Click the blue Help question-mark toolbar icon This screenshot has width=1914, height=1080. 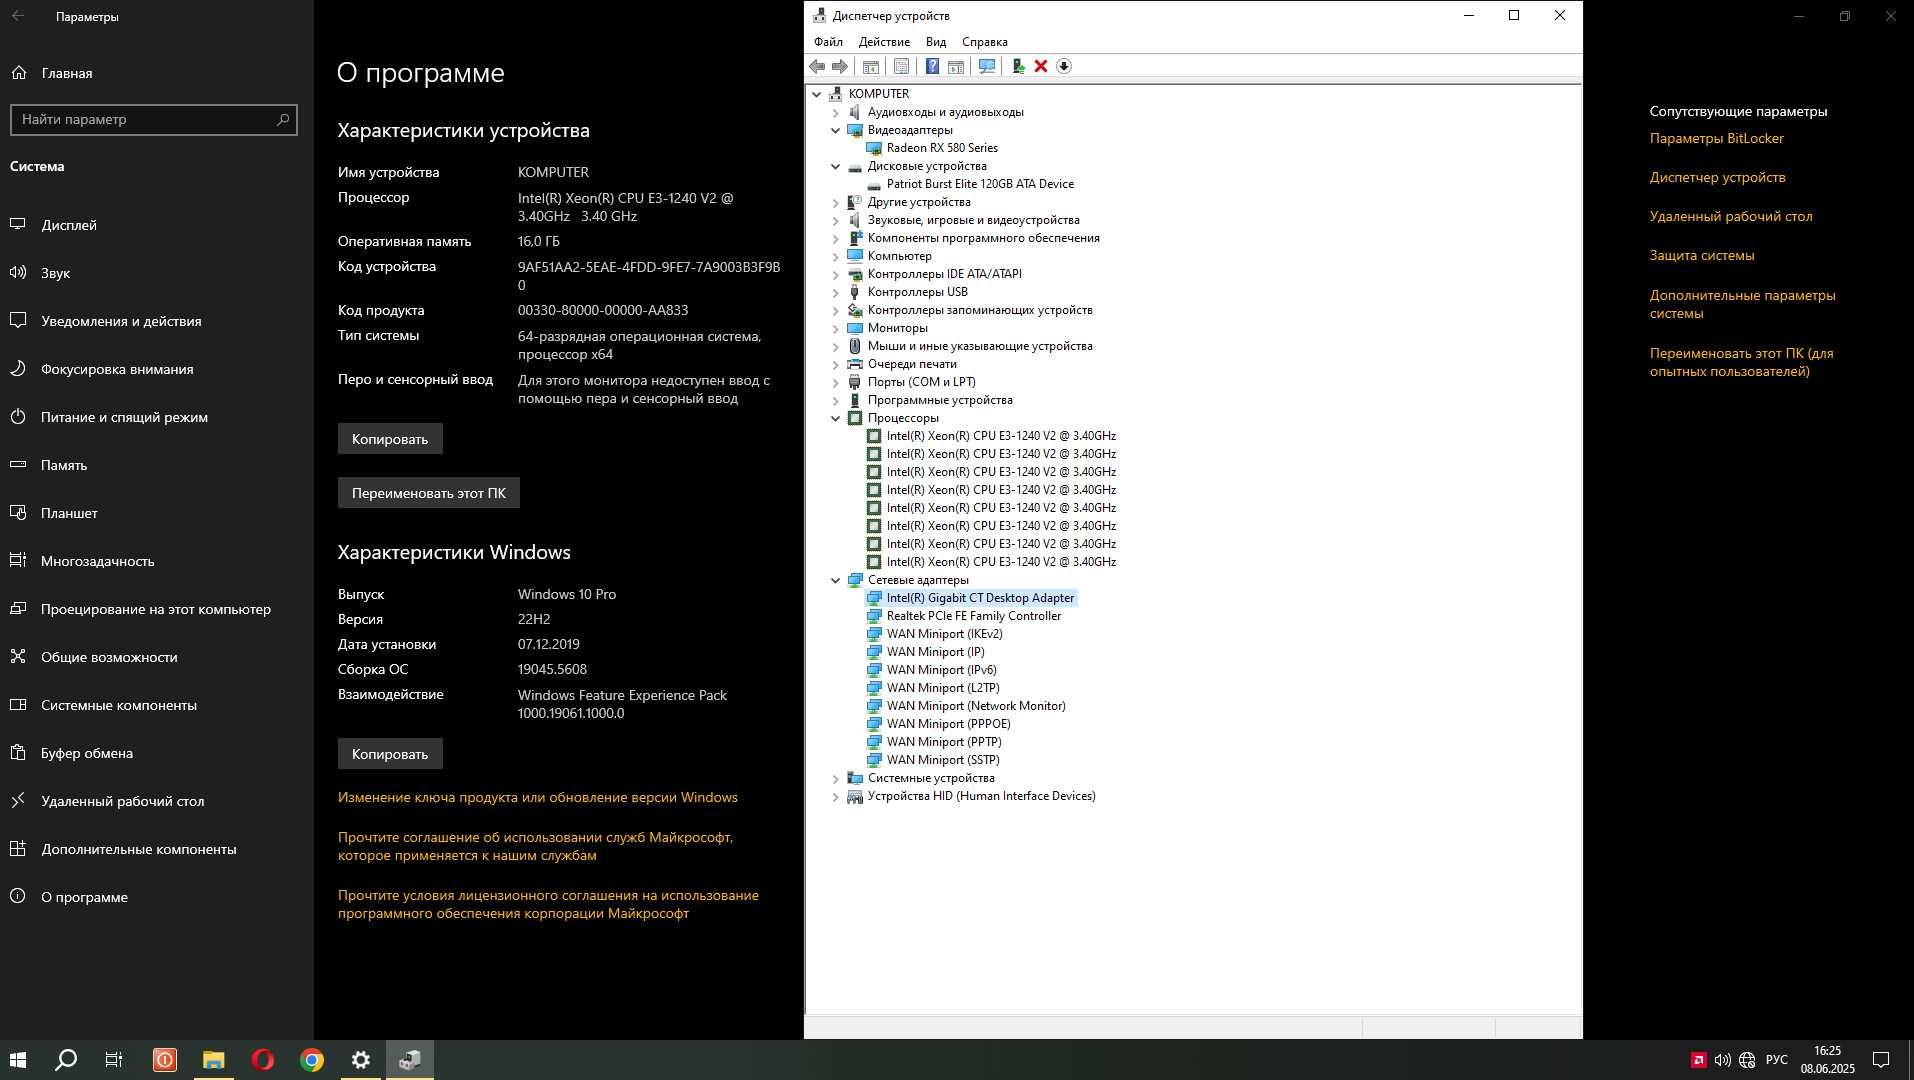click(x=932, y=66)
